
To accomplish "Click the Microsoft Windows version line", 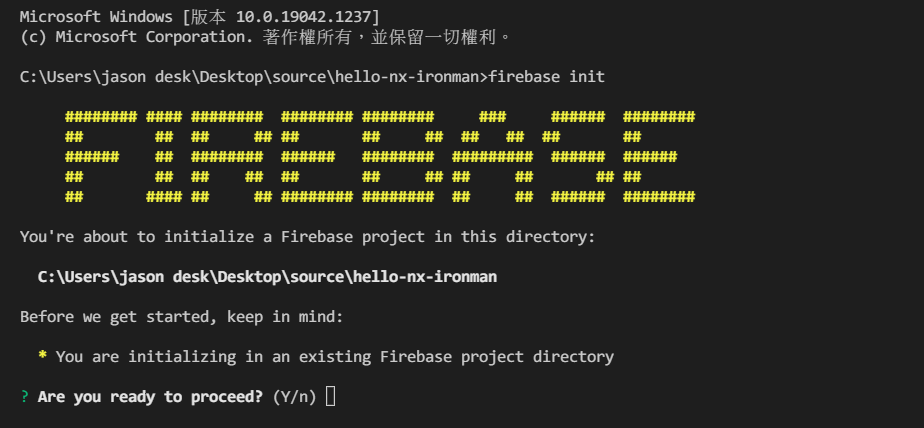I will [x=200, y=17].
